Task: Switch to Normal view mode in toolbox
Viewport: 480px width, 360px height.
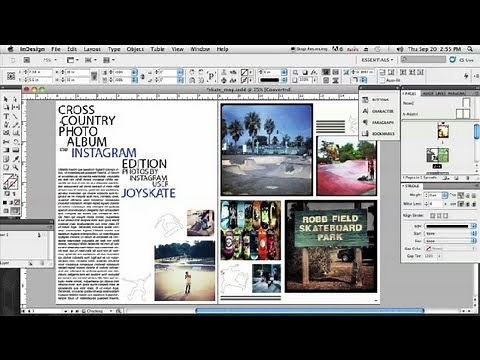Action: click(x=6, y=211)
